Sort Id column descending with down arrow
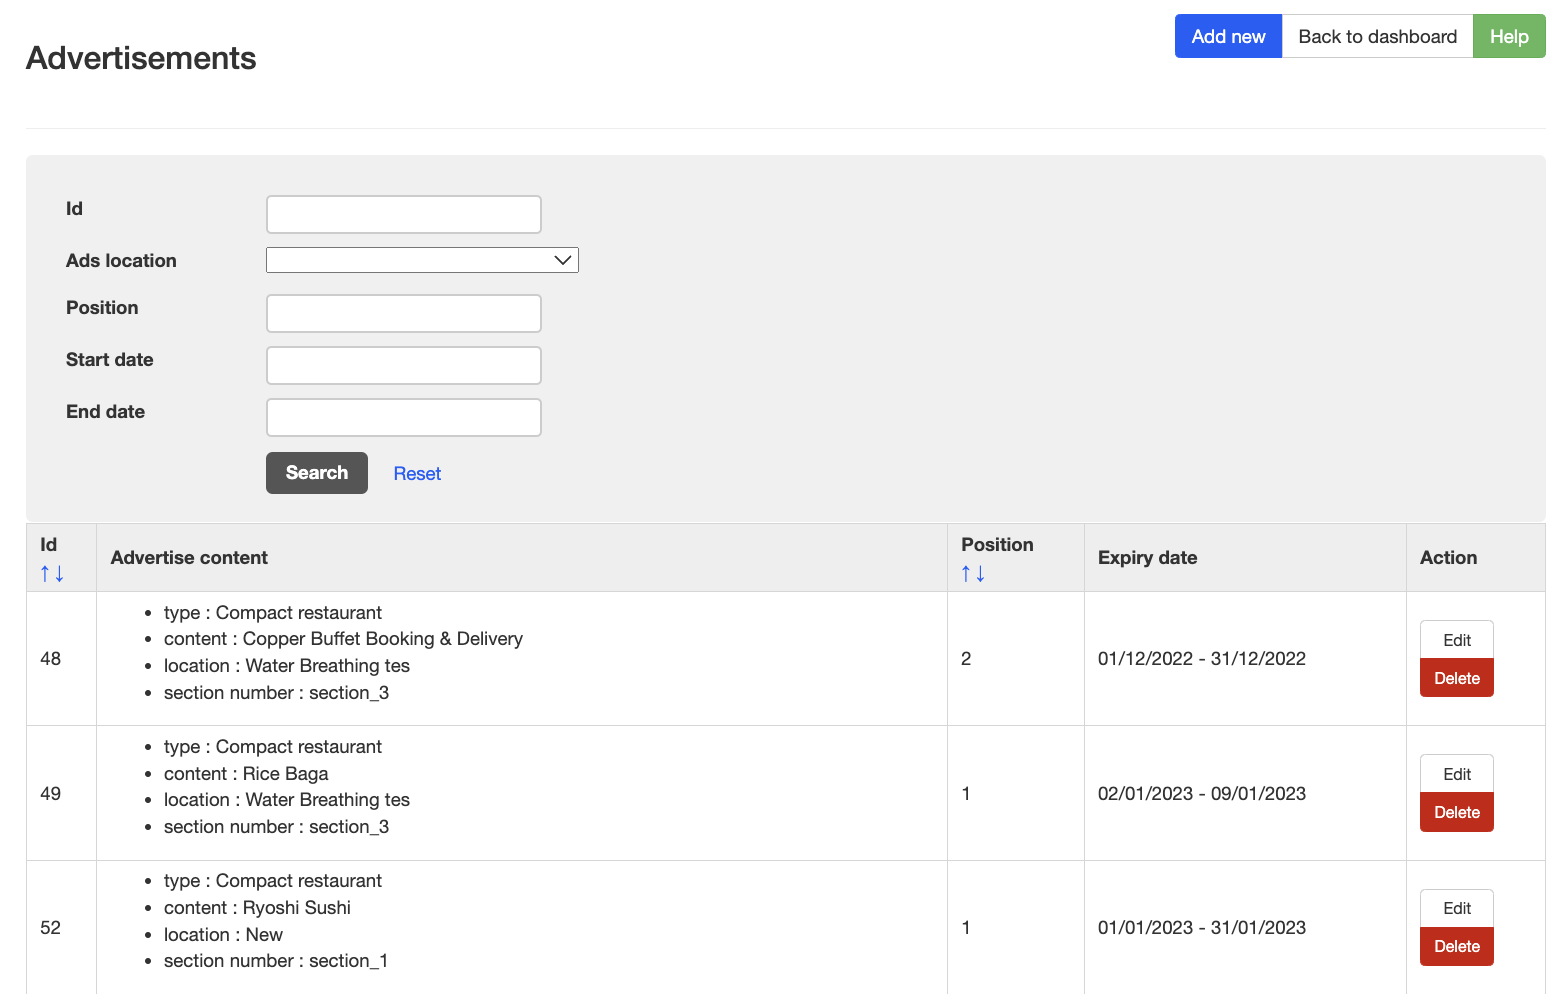The height and width of the screenshot is (994, 1560). click(x=60, y=573)
